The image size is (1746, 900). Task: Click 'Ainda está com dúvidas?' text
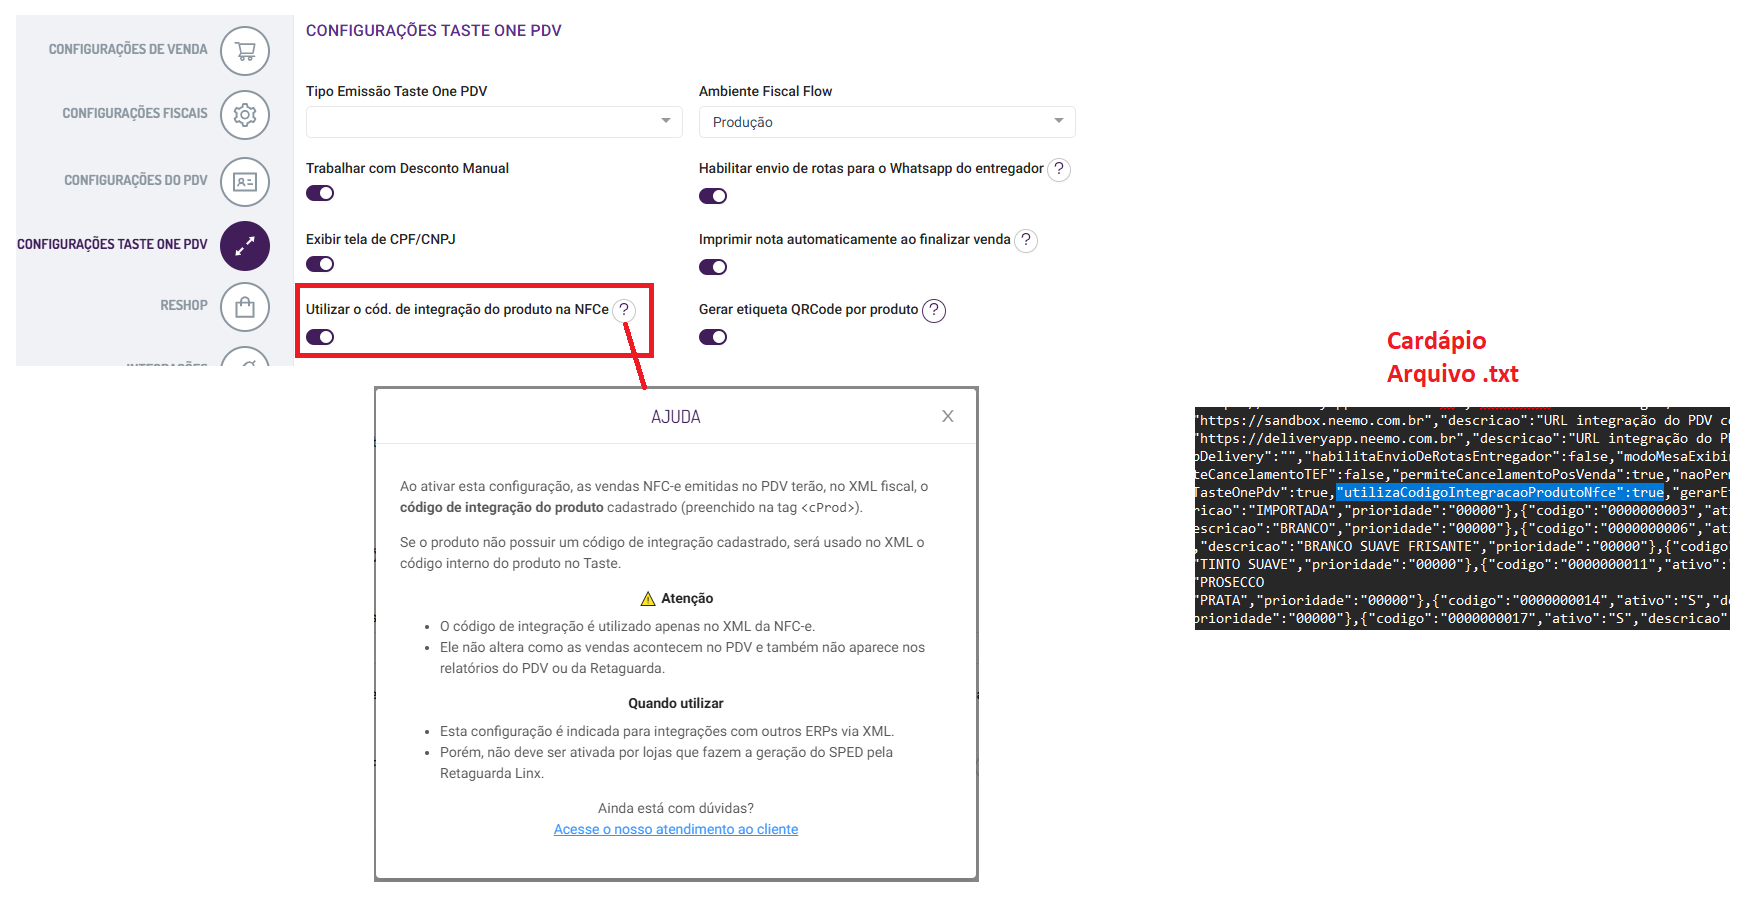click(x=676, y=808)
